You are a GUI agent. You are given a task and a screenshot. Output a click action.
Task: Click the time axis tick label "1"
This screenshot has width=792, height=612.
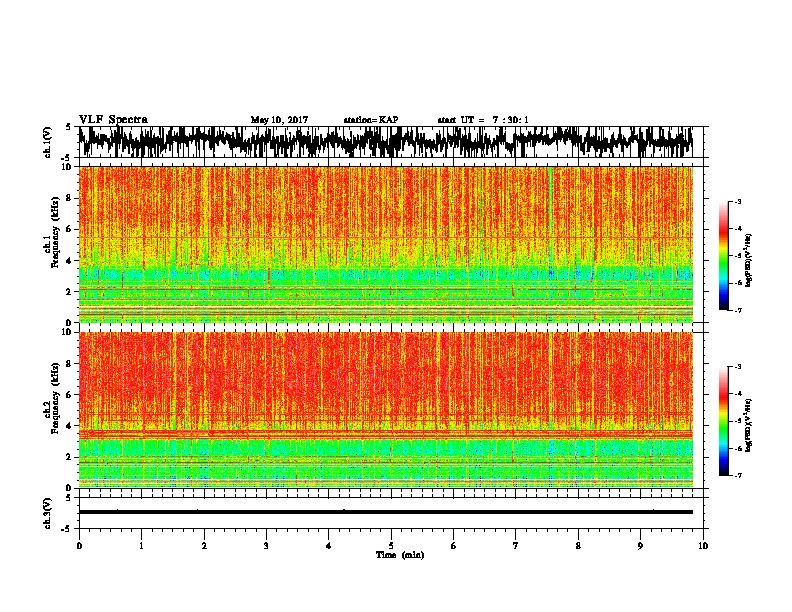point(141,546)
